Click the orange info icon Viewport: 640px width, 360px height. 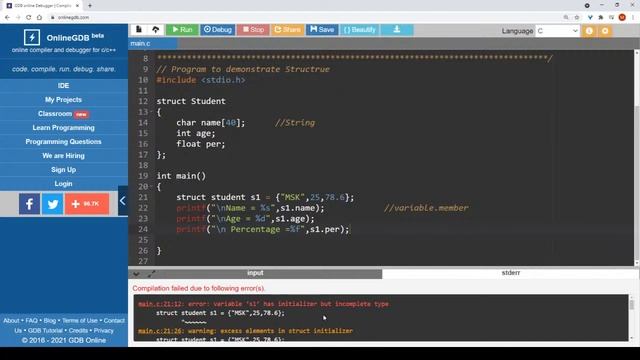589,31
